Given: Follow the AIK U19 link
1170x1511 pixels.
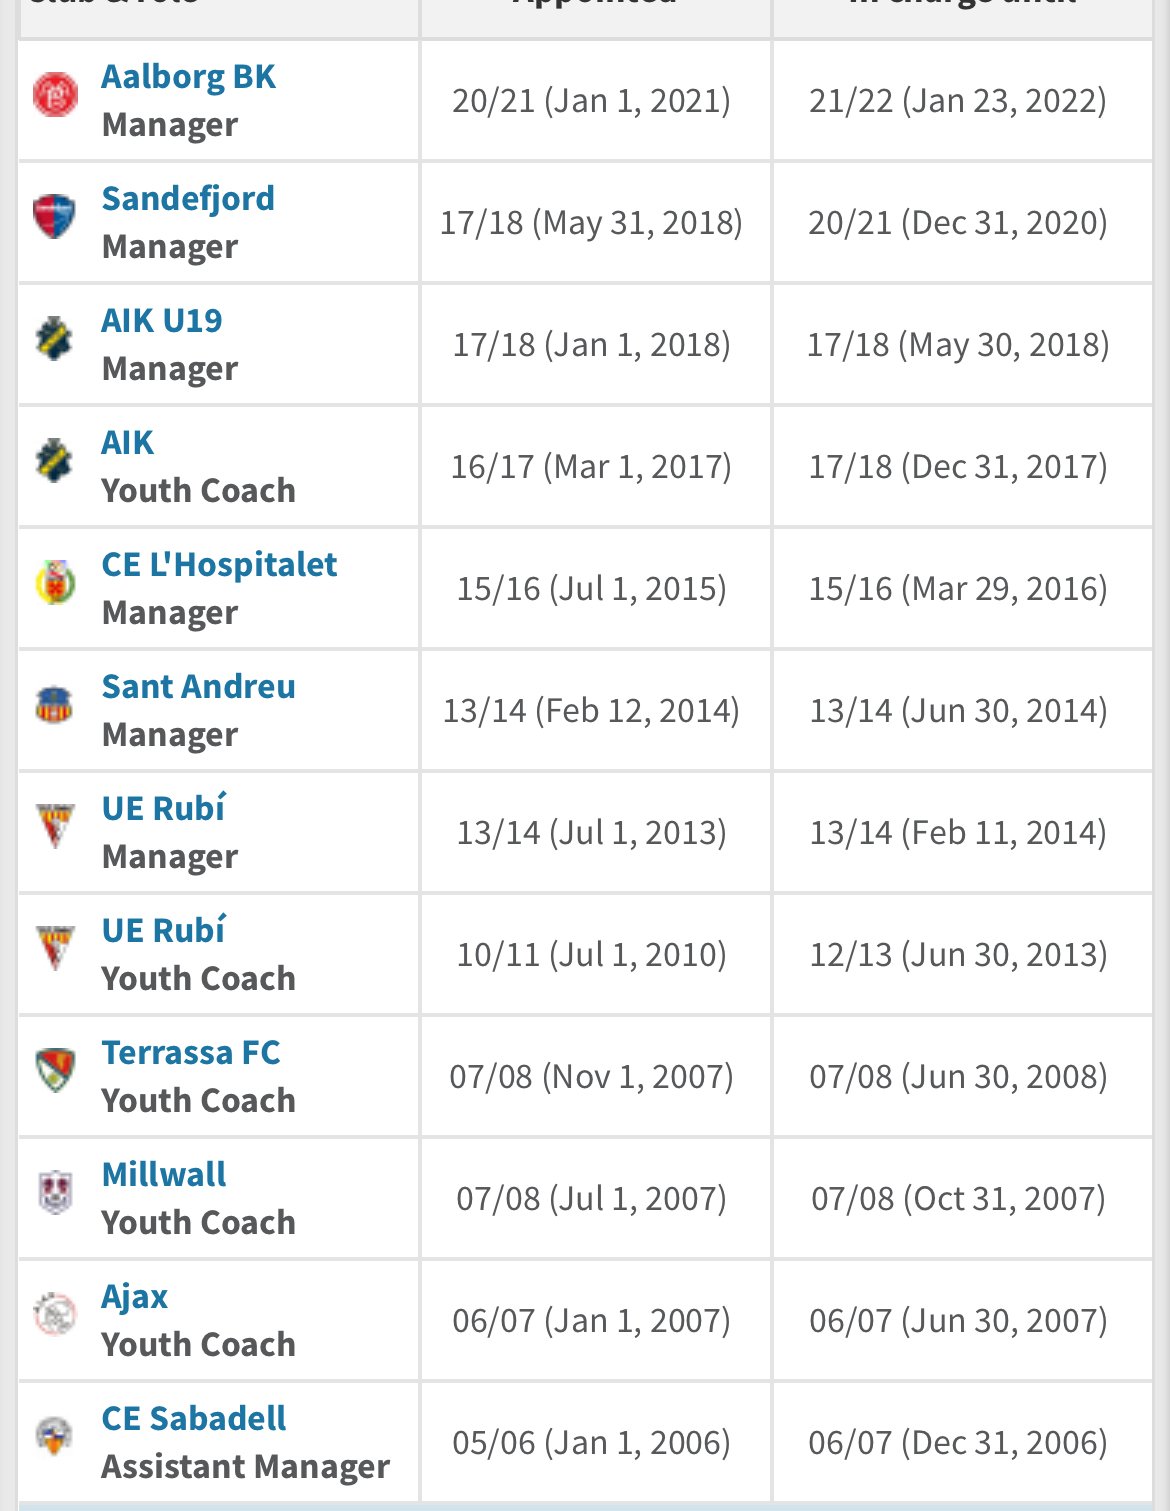Looking at the screenshot, I should click(162, 321).
